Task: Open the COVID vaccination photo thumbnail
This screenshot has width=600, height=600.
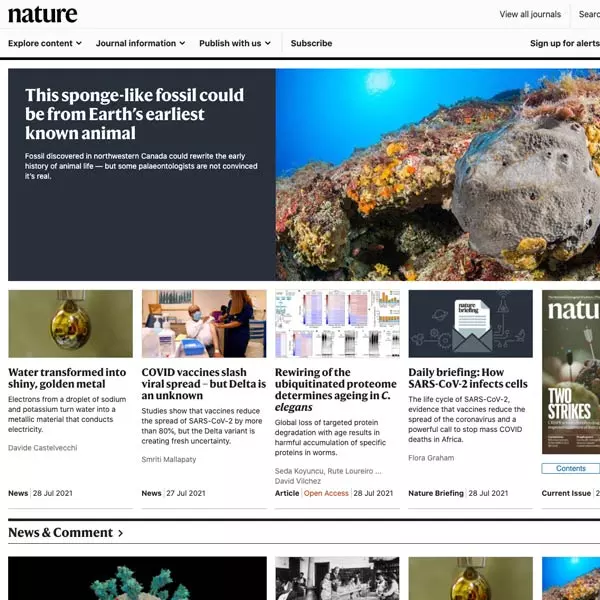Action: 204,324
